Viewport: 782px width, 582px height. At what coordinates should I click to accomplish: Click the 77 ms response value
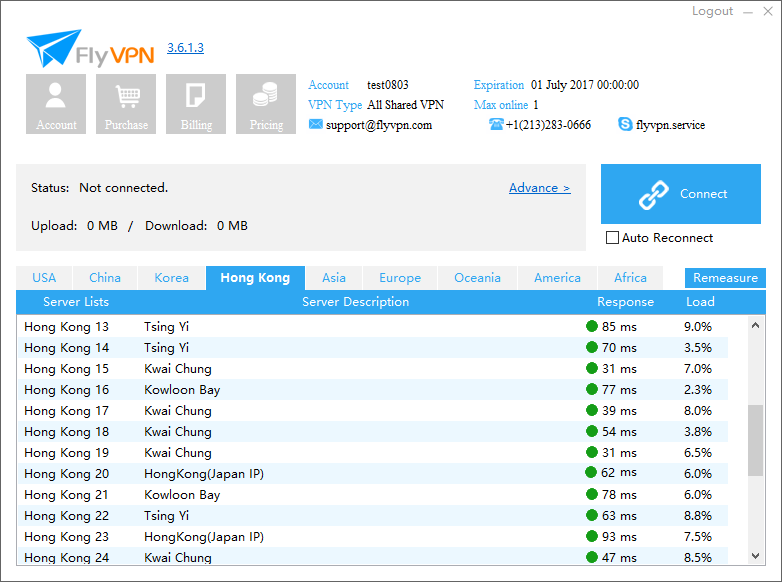(619, 389)
